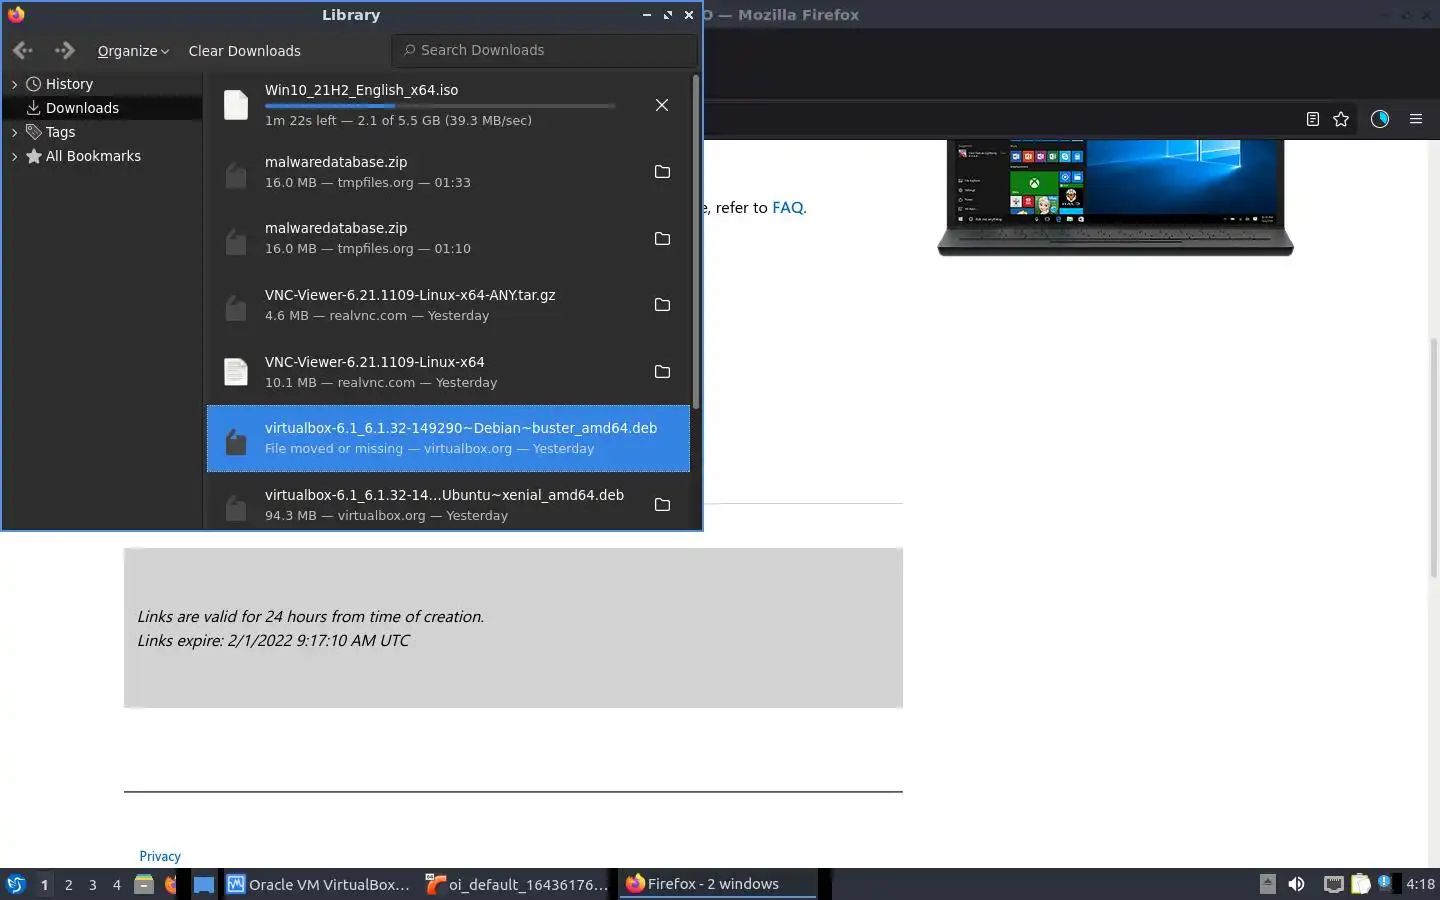Click the Forward arrow in Library toolbar
Image resolution: width=1440 pixels, height=900 pixels.
tap(65, 50)
